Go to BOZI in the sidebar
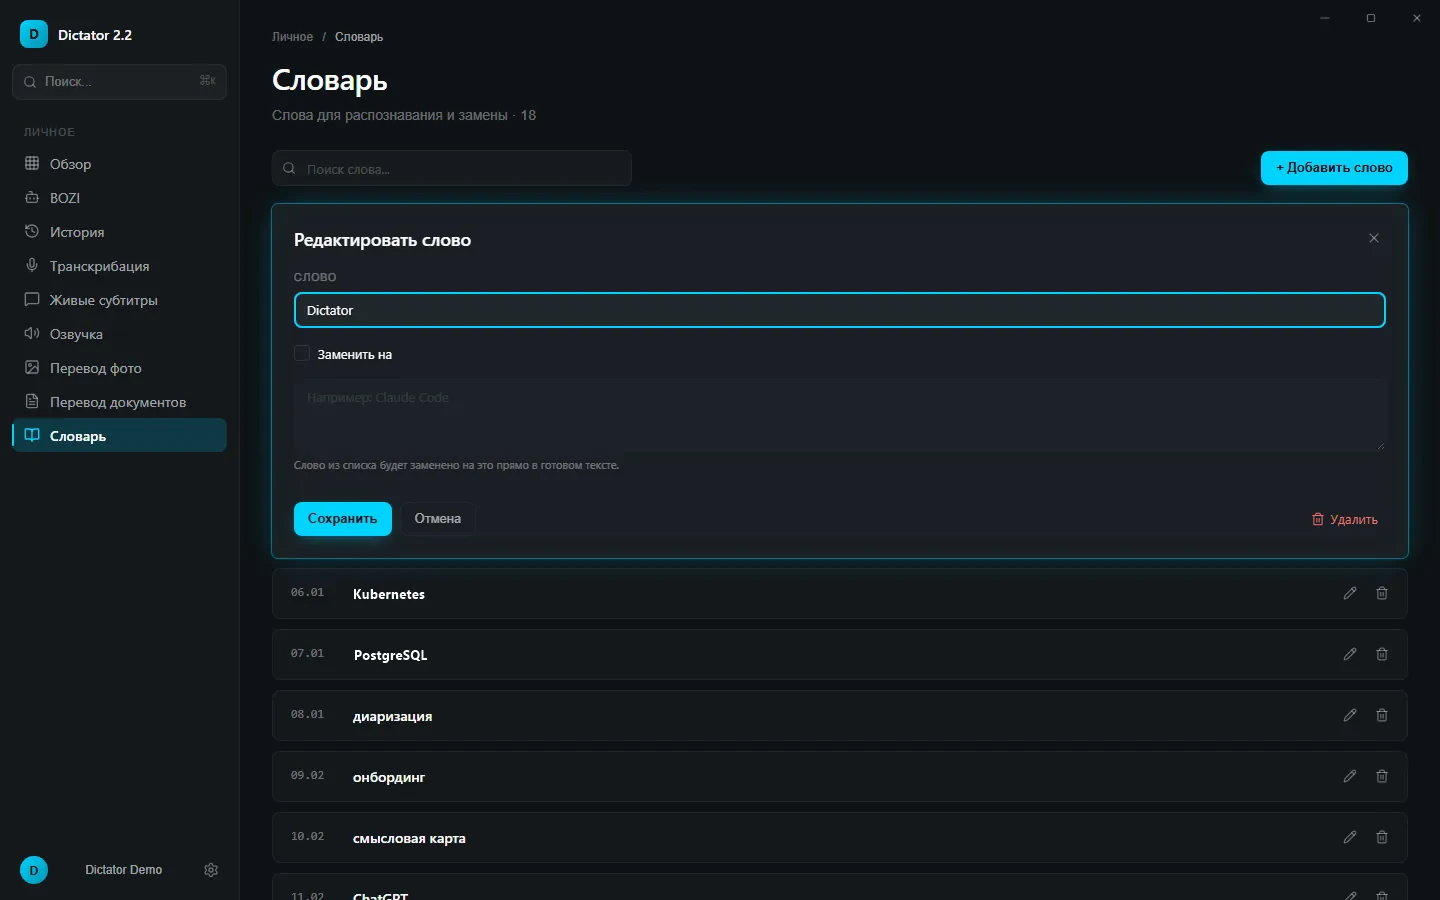This screenshot has width=1440, height=900. click(x=119, y=198)
